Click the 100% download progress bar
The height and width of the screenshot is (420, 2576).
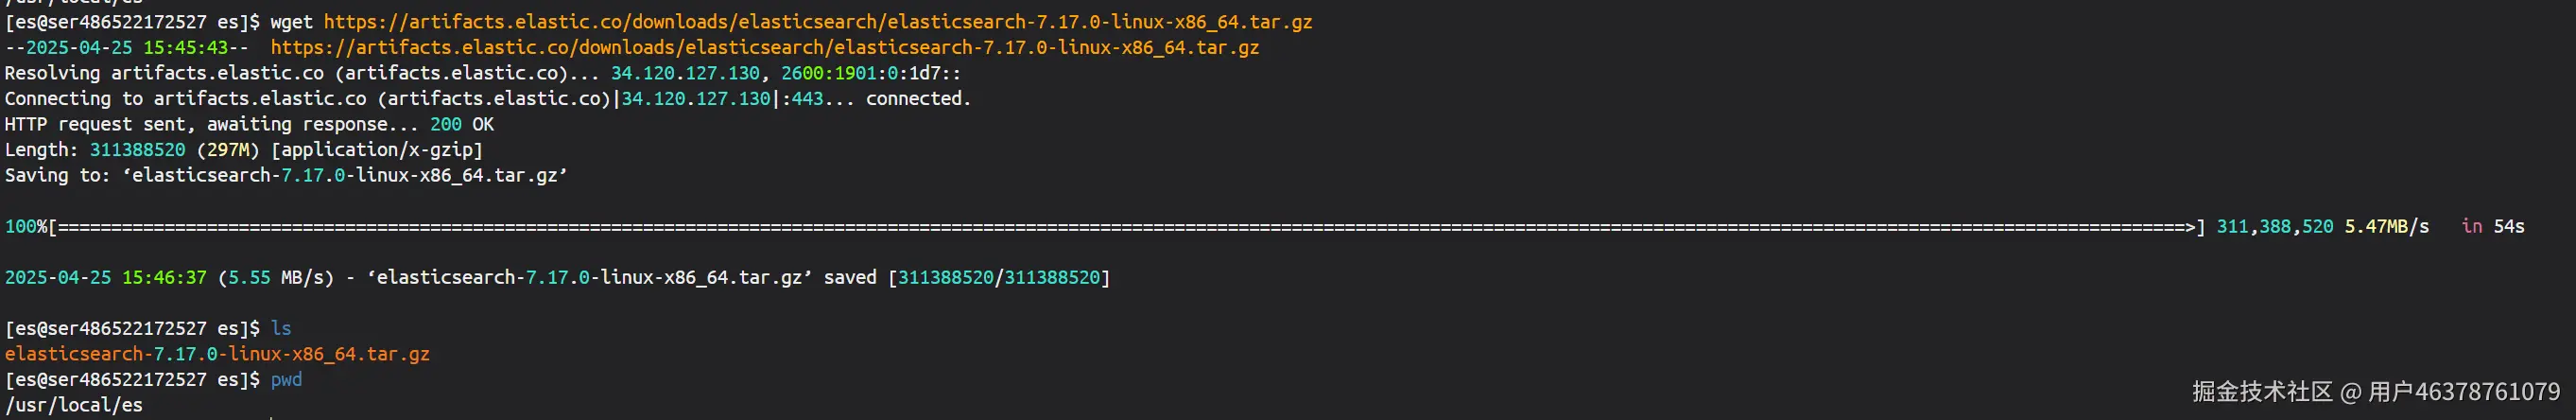coord(1105,227)
